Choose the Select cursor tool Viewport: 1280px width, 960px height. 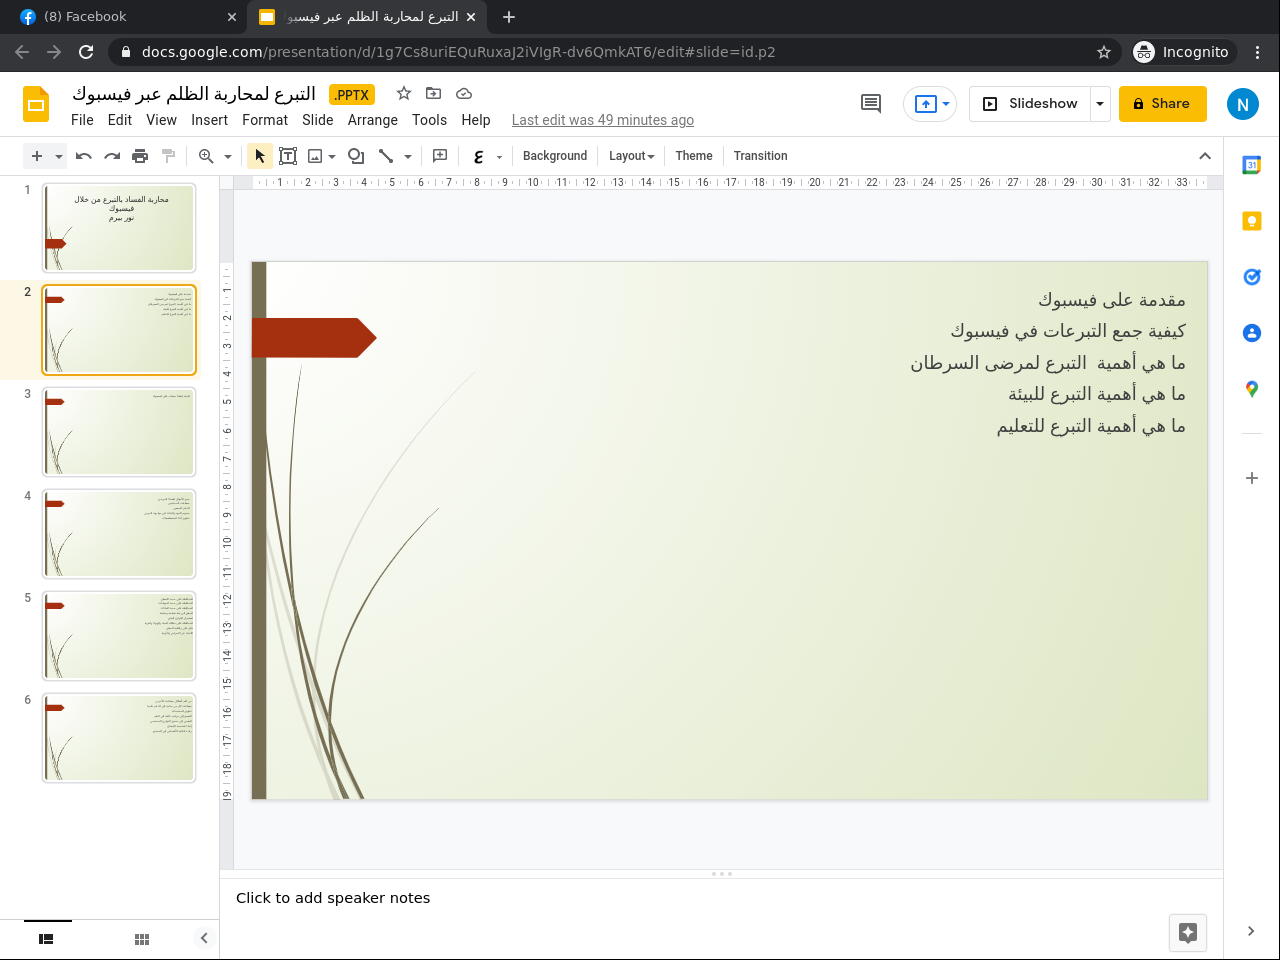point(260,156)
